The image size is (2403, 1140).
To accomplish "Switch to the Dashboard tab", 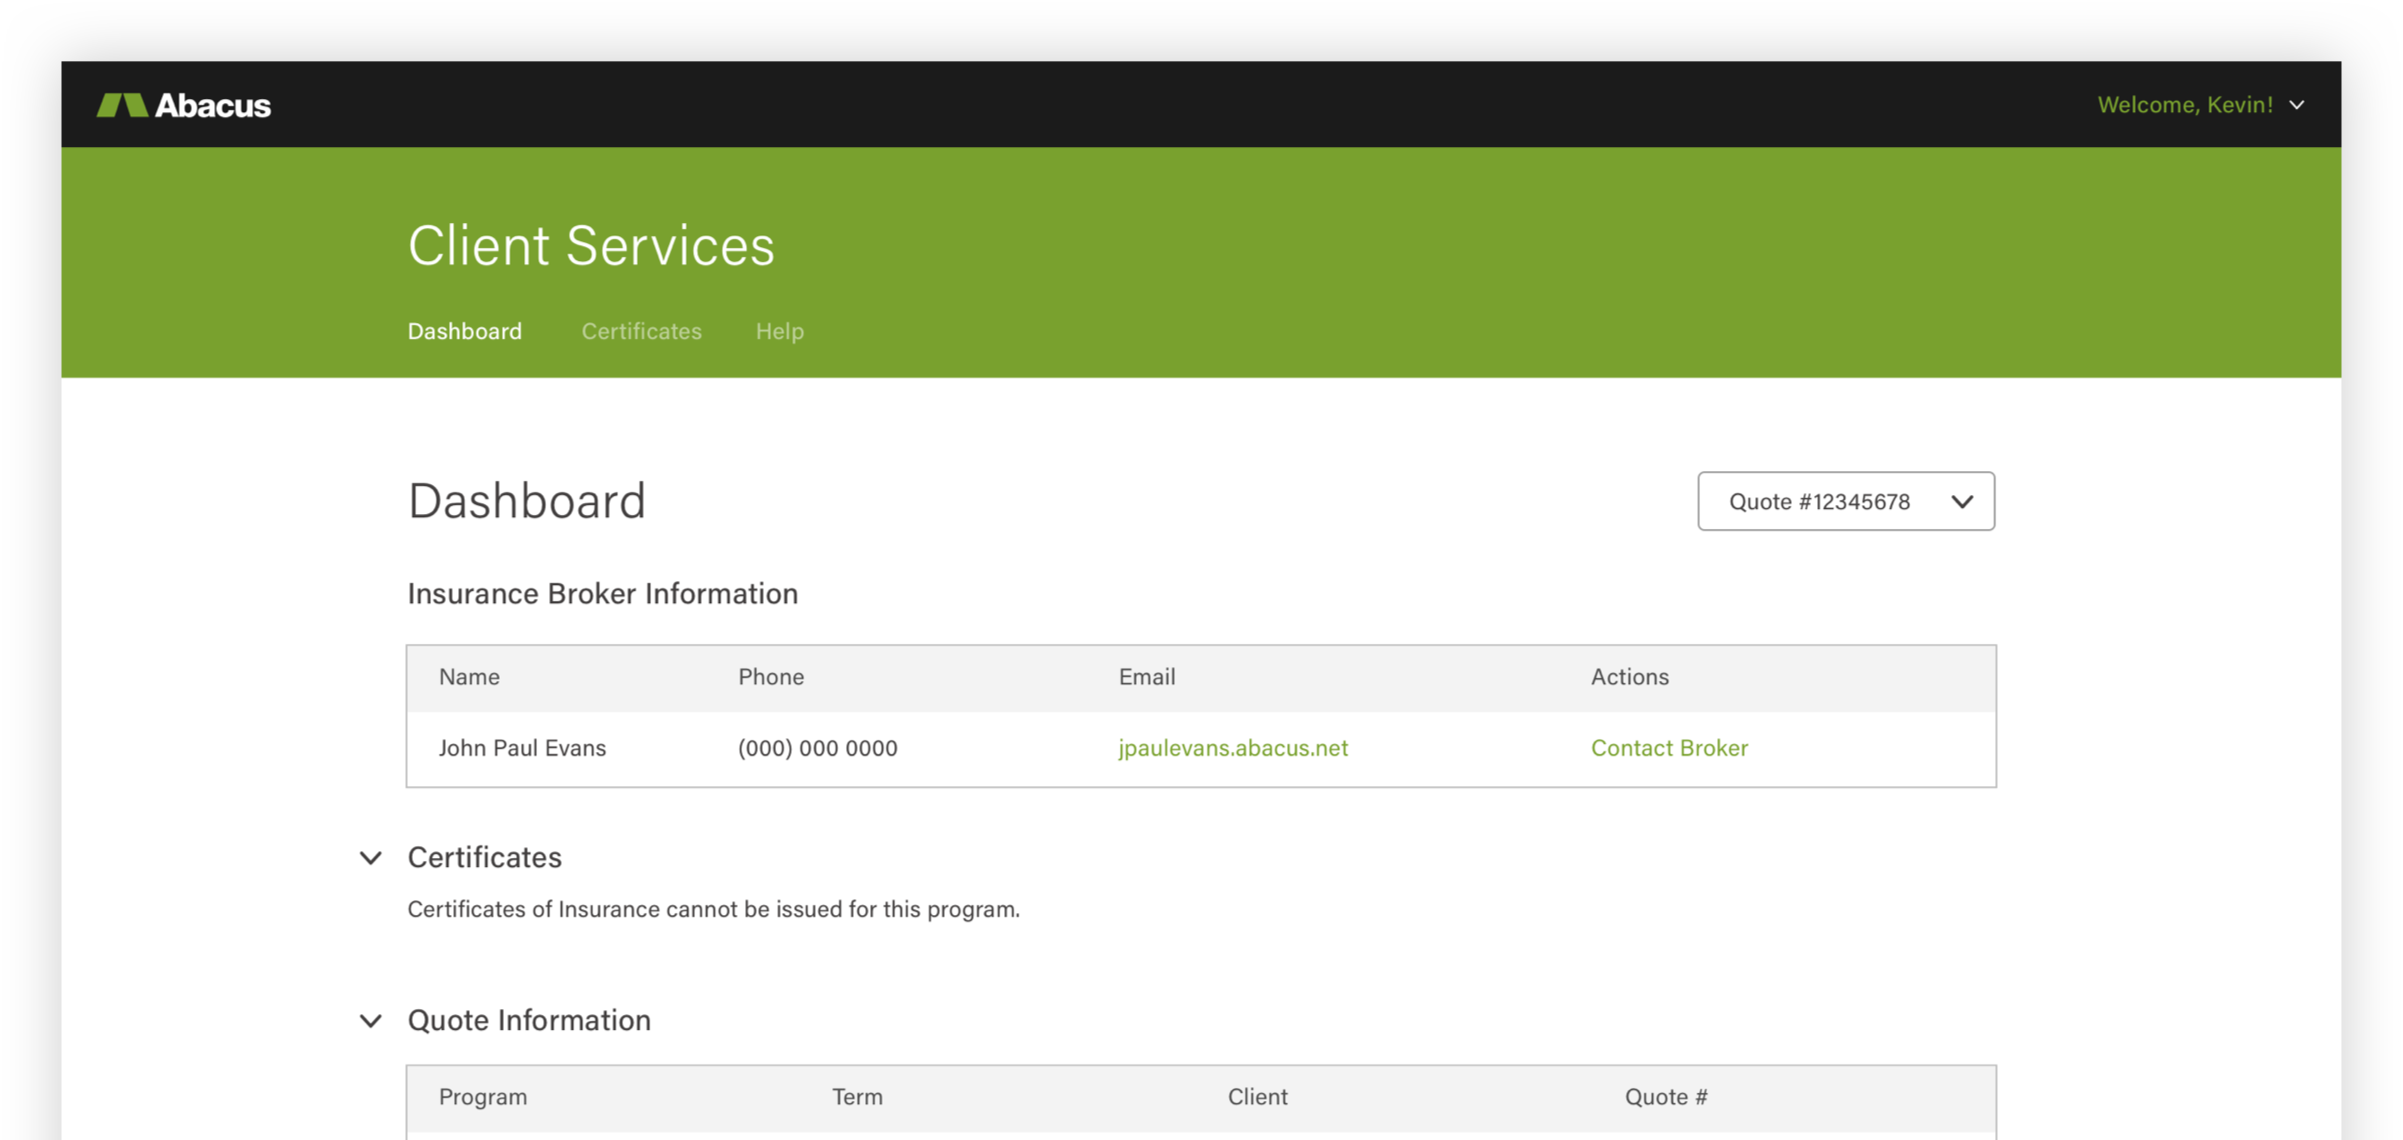I will [x=464, y=331].
